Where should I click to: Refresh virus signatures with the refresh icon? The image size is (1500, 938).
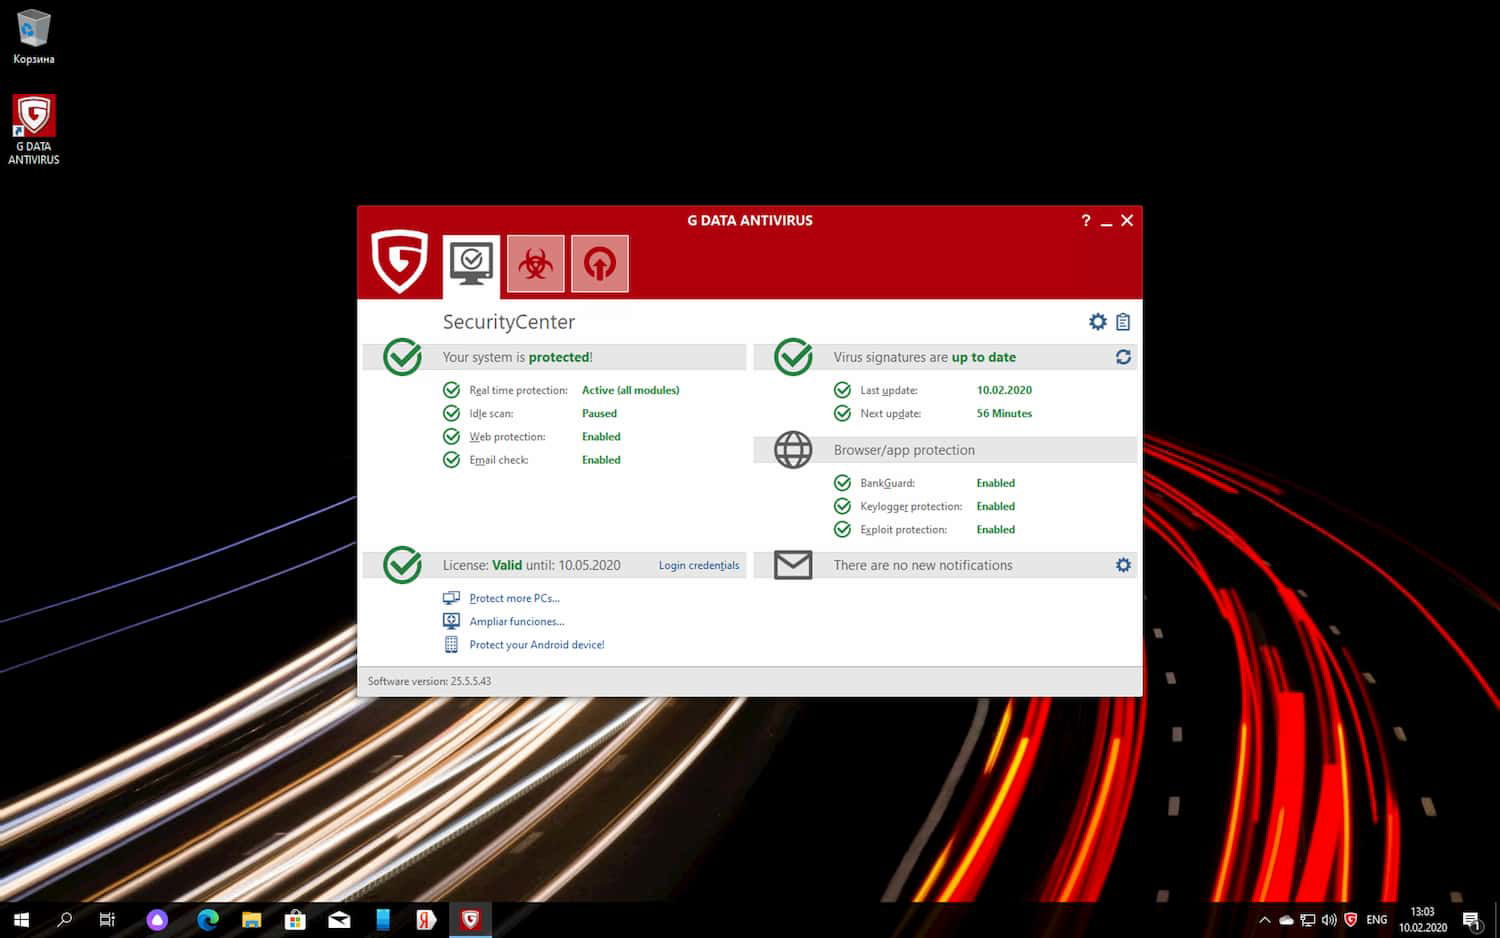(1123, 356)
